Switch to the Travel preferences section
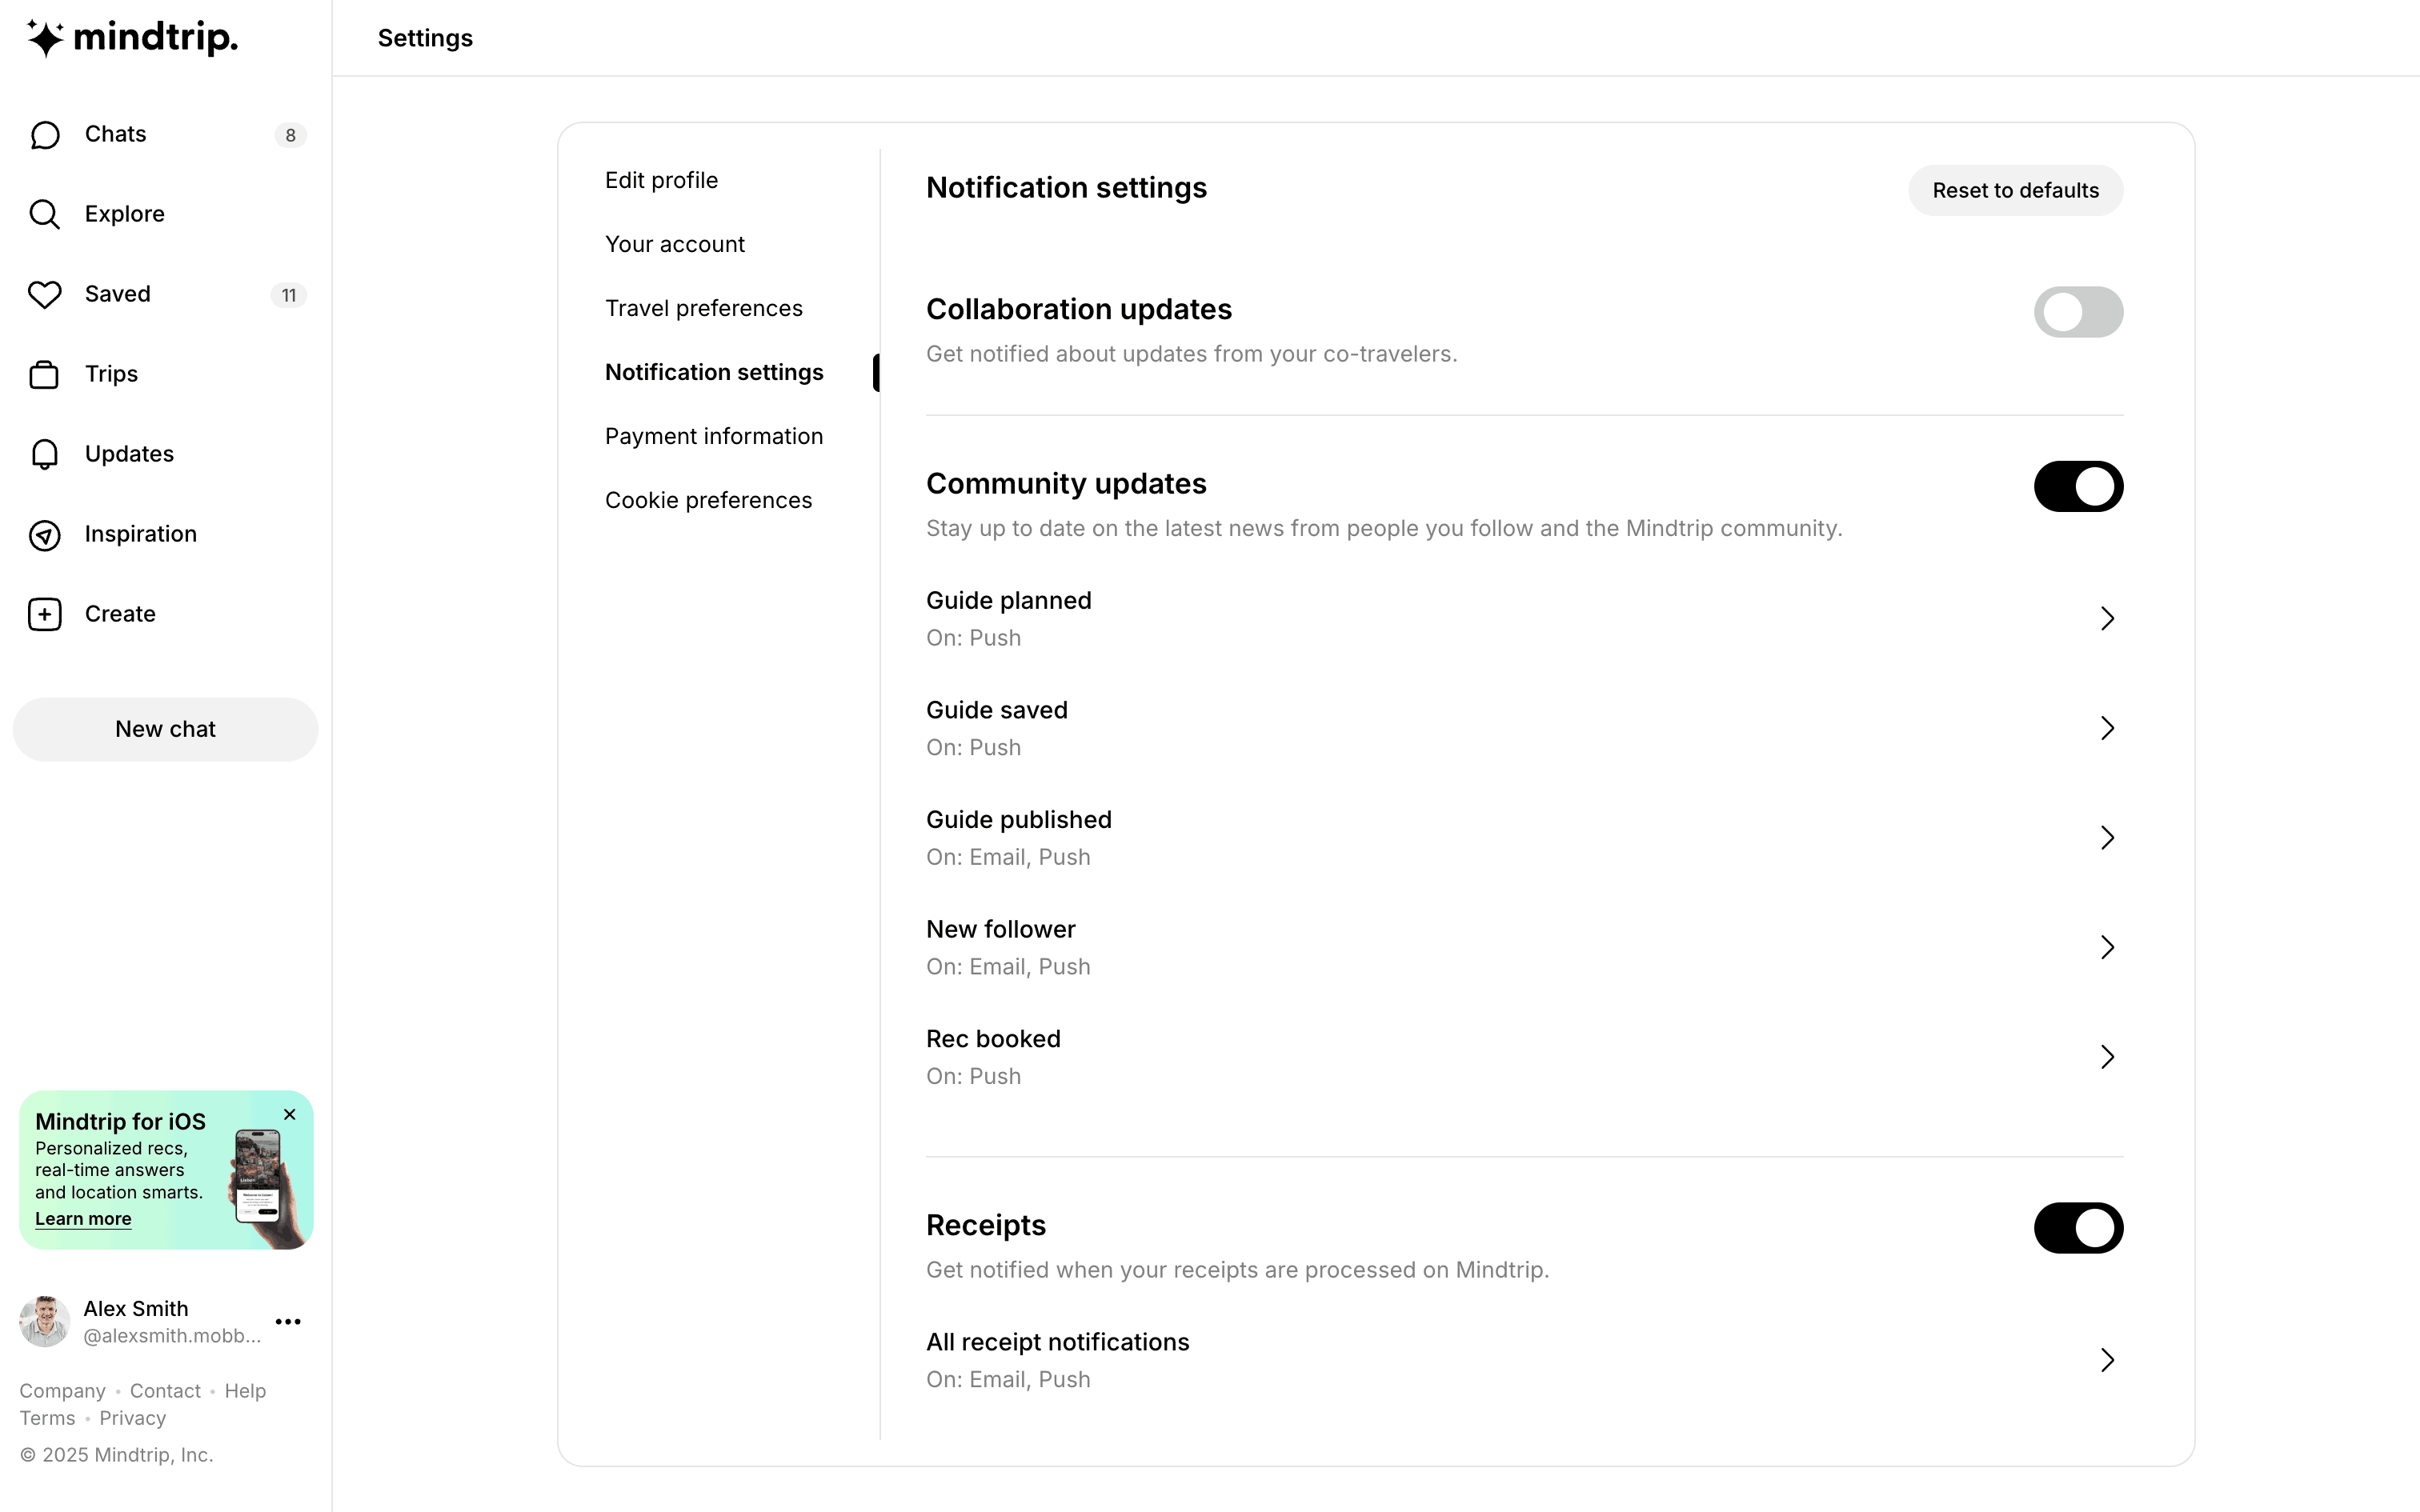 tap(703, 308)
